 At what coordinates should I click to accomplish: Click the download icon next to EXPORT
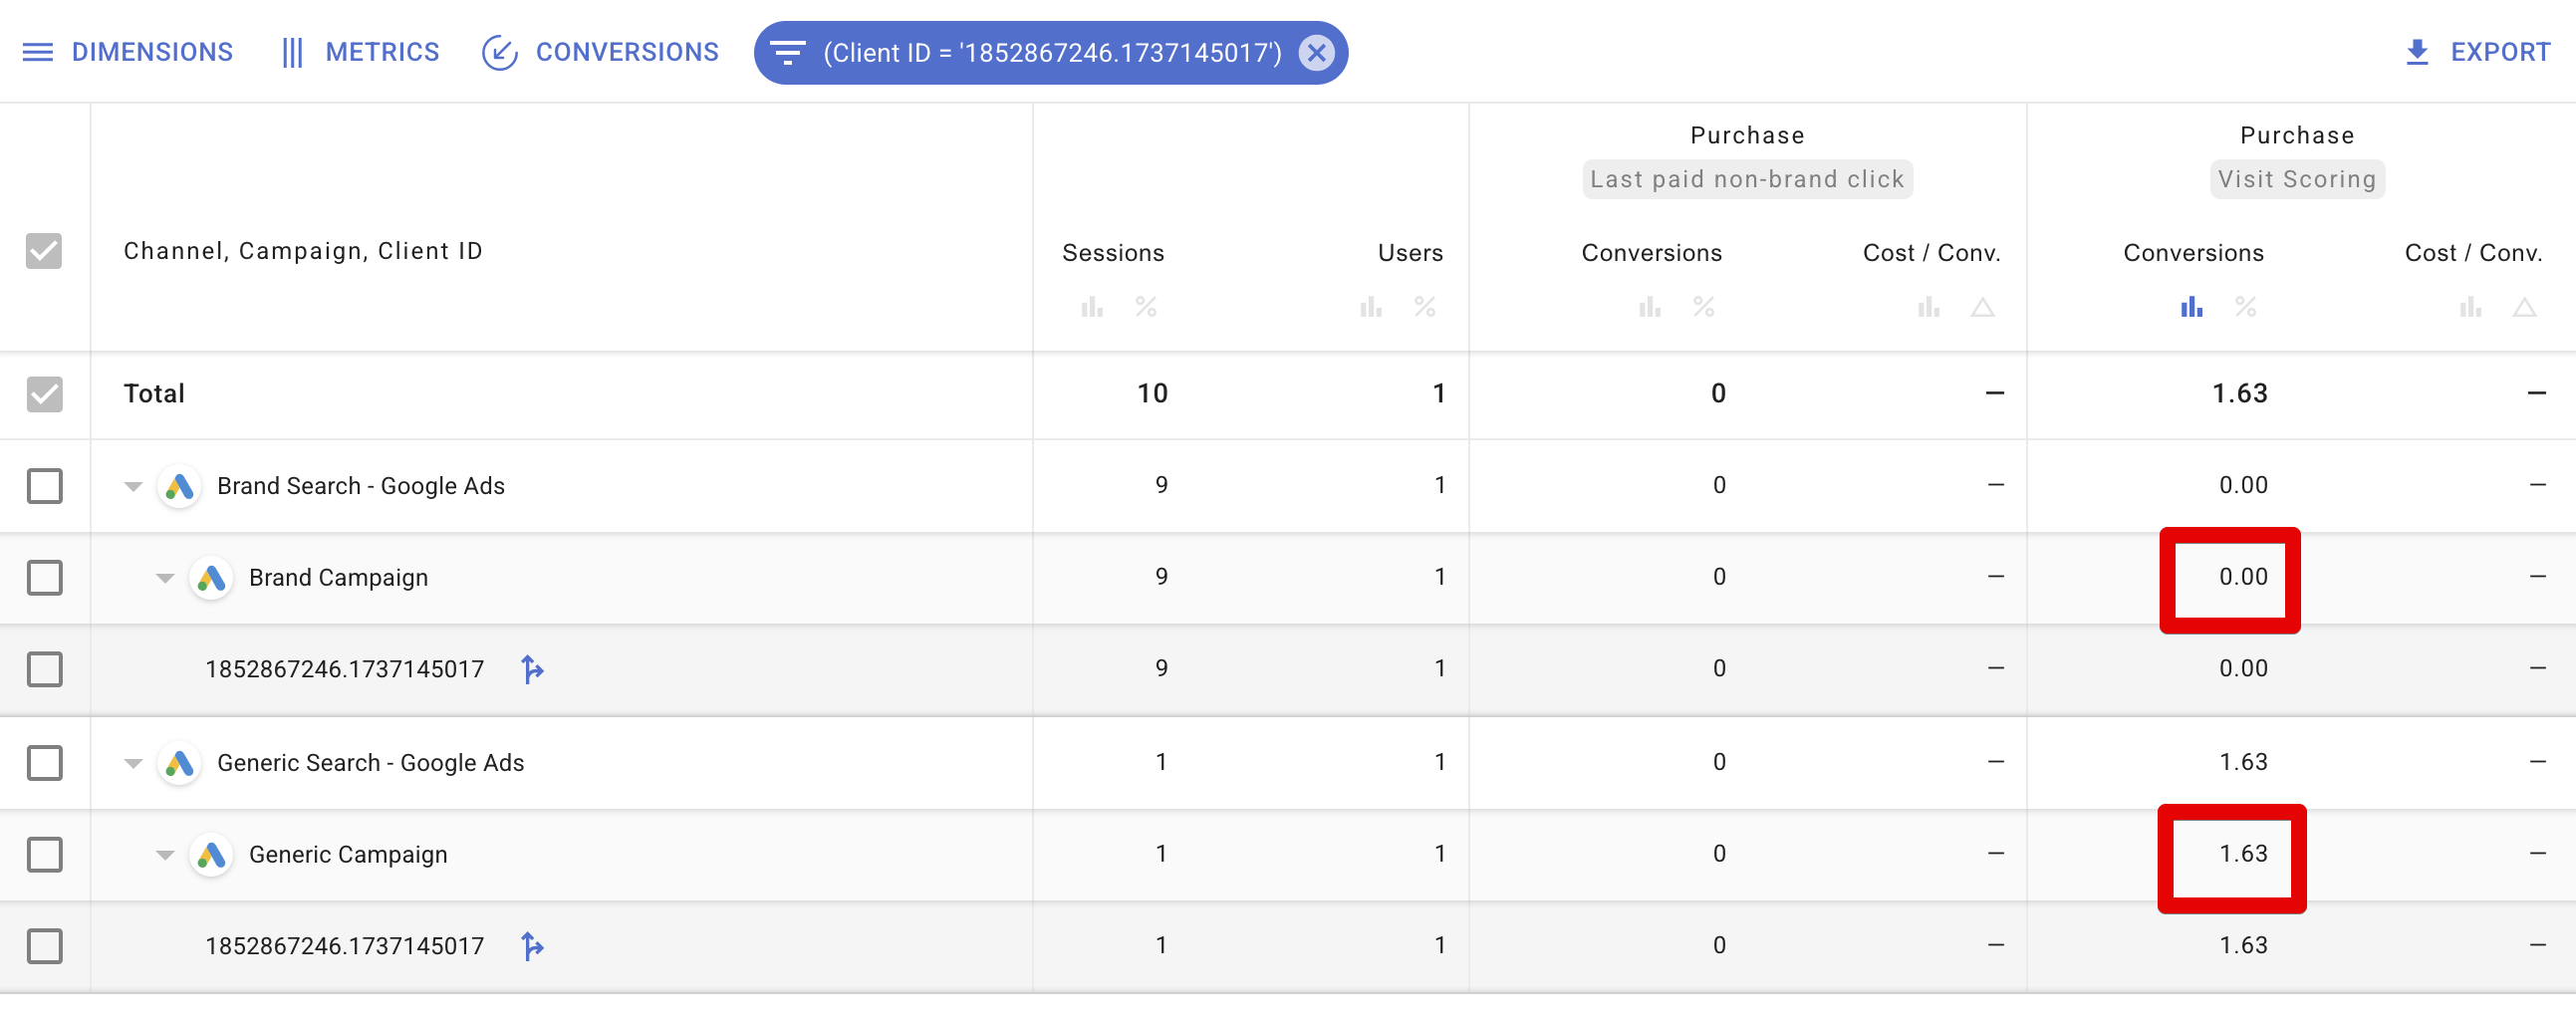(2418, 51)
